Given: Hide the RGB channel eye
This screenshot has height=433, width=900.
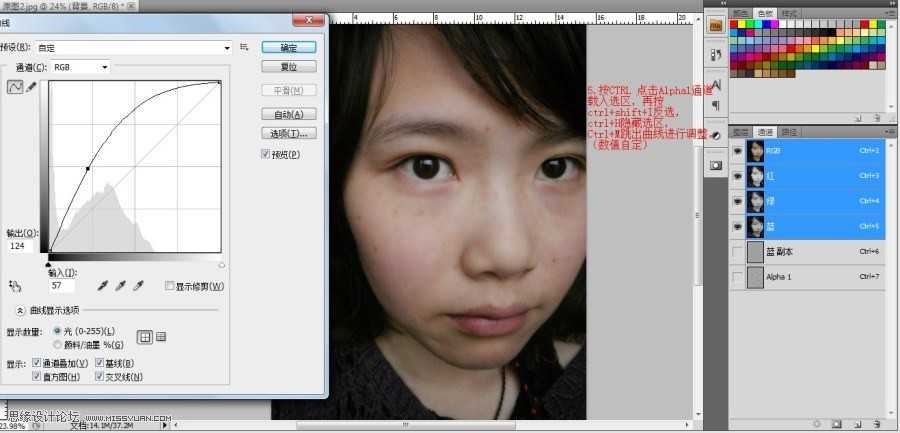Looking at the screenshot, I should pyautogui.click(x=738, y=151).
